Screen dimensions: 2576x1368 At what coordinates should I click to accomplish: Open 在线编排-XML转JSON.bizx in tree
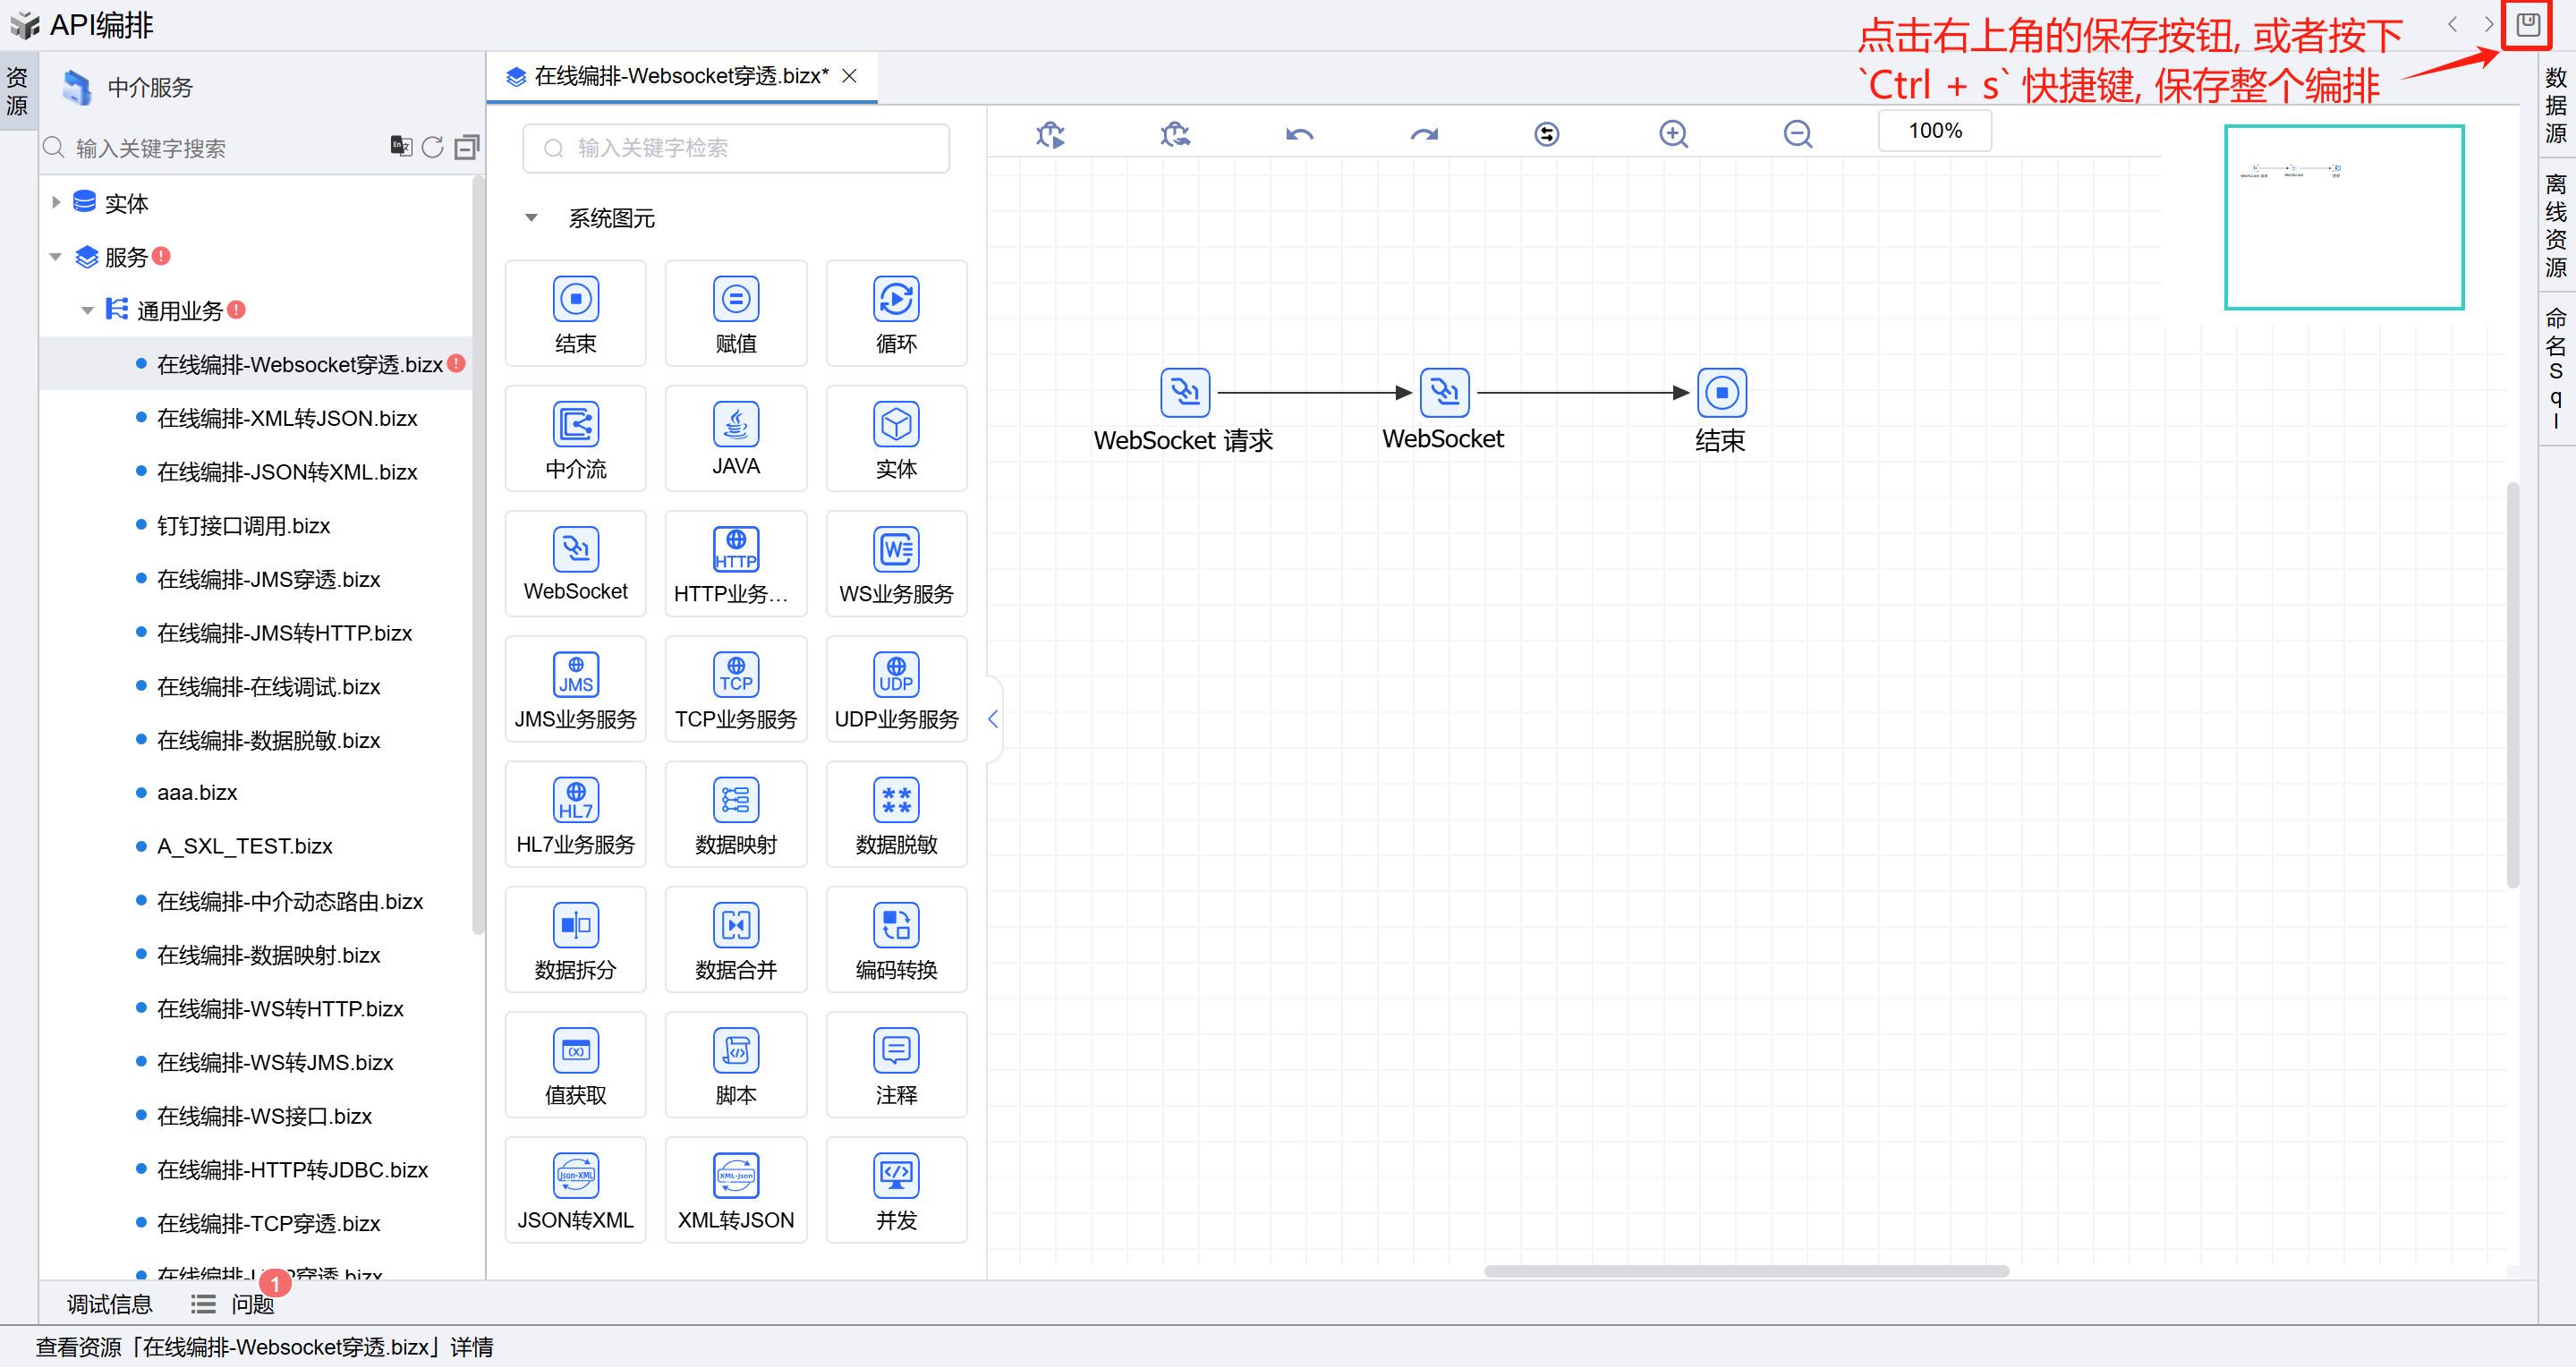(x=286, y=418)
